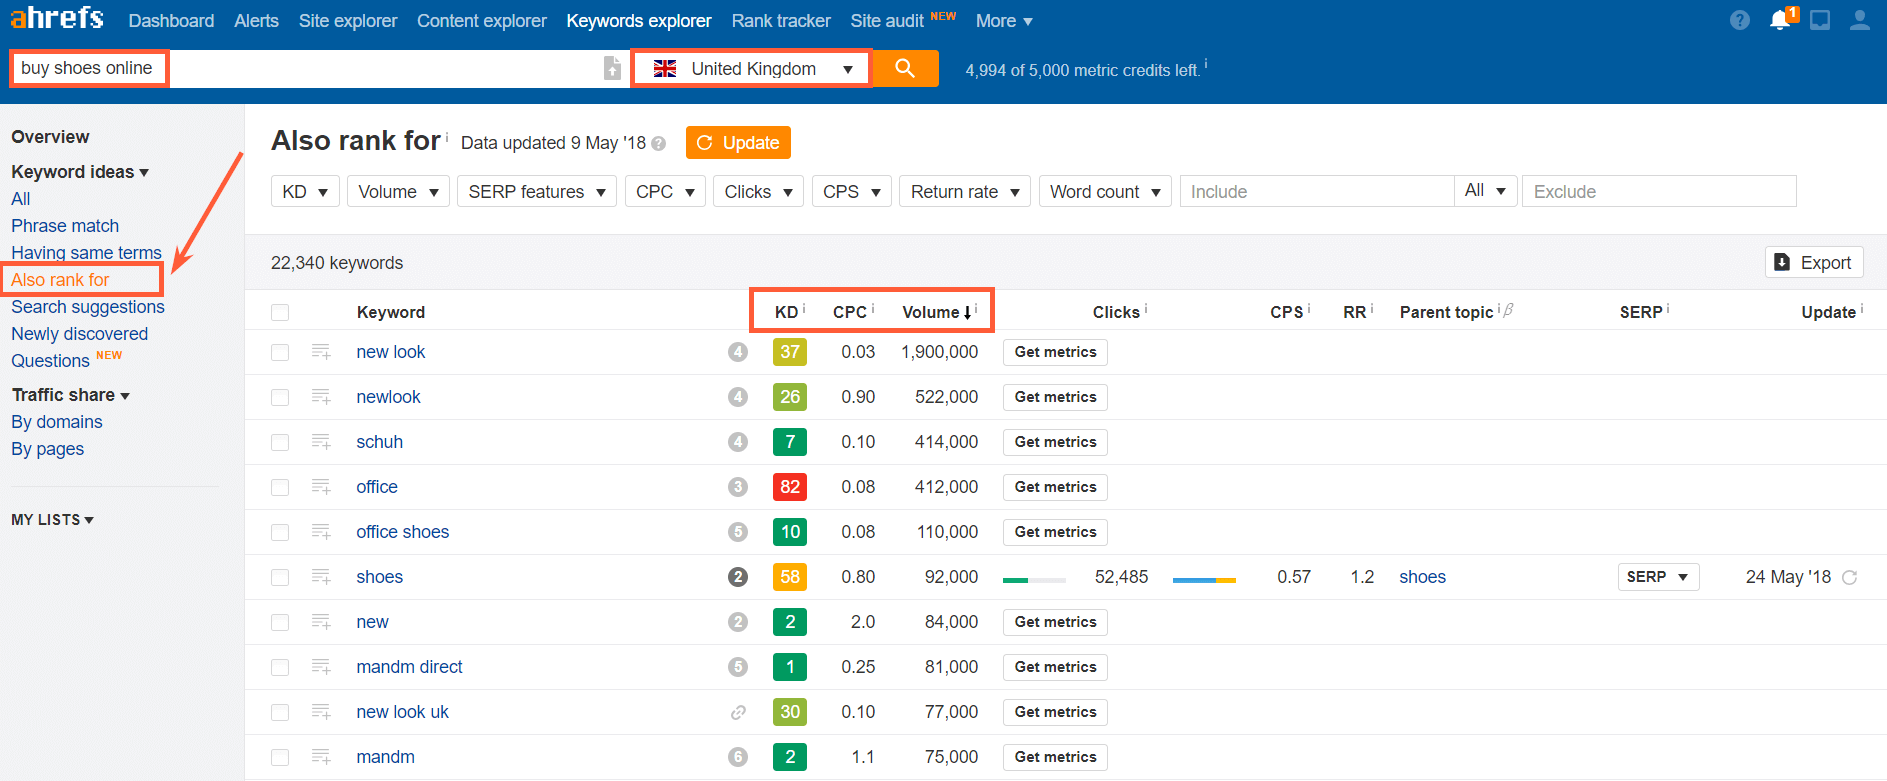Click the add-to-list icon for mandm

coord(321,757)
